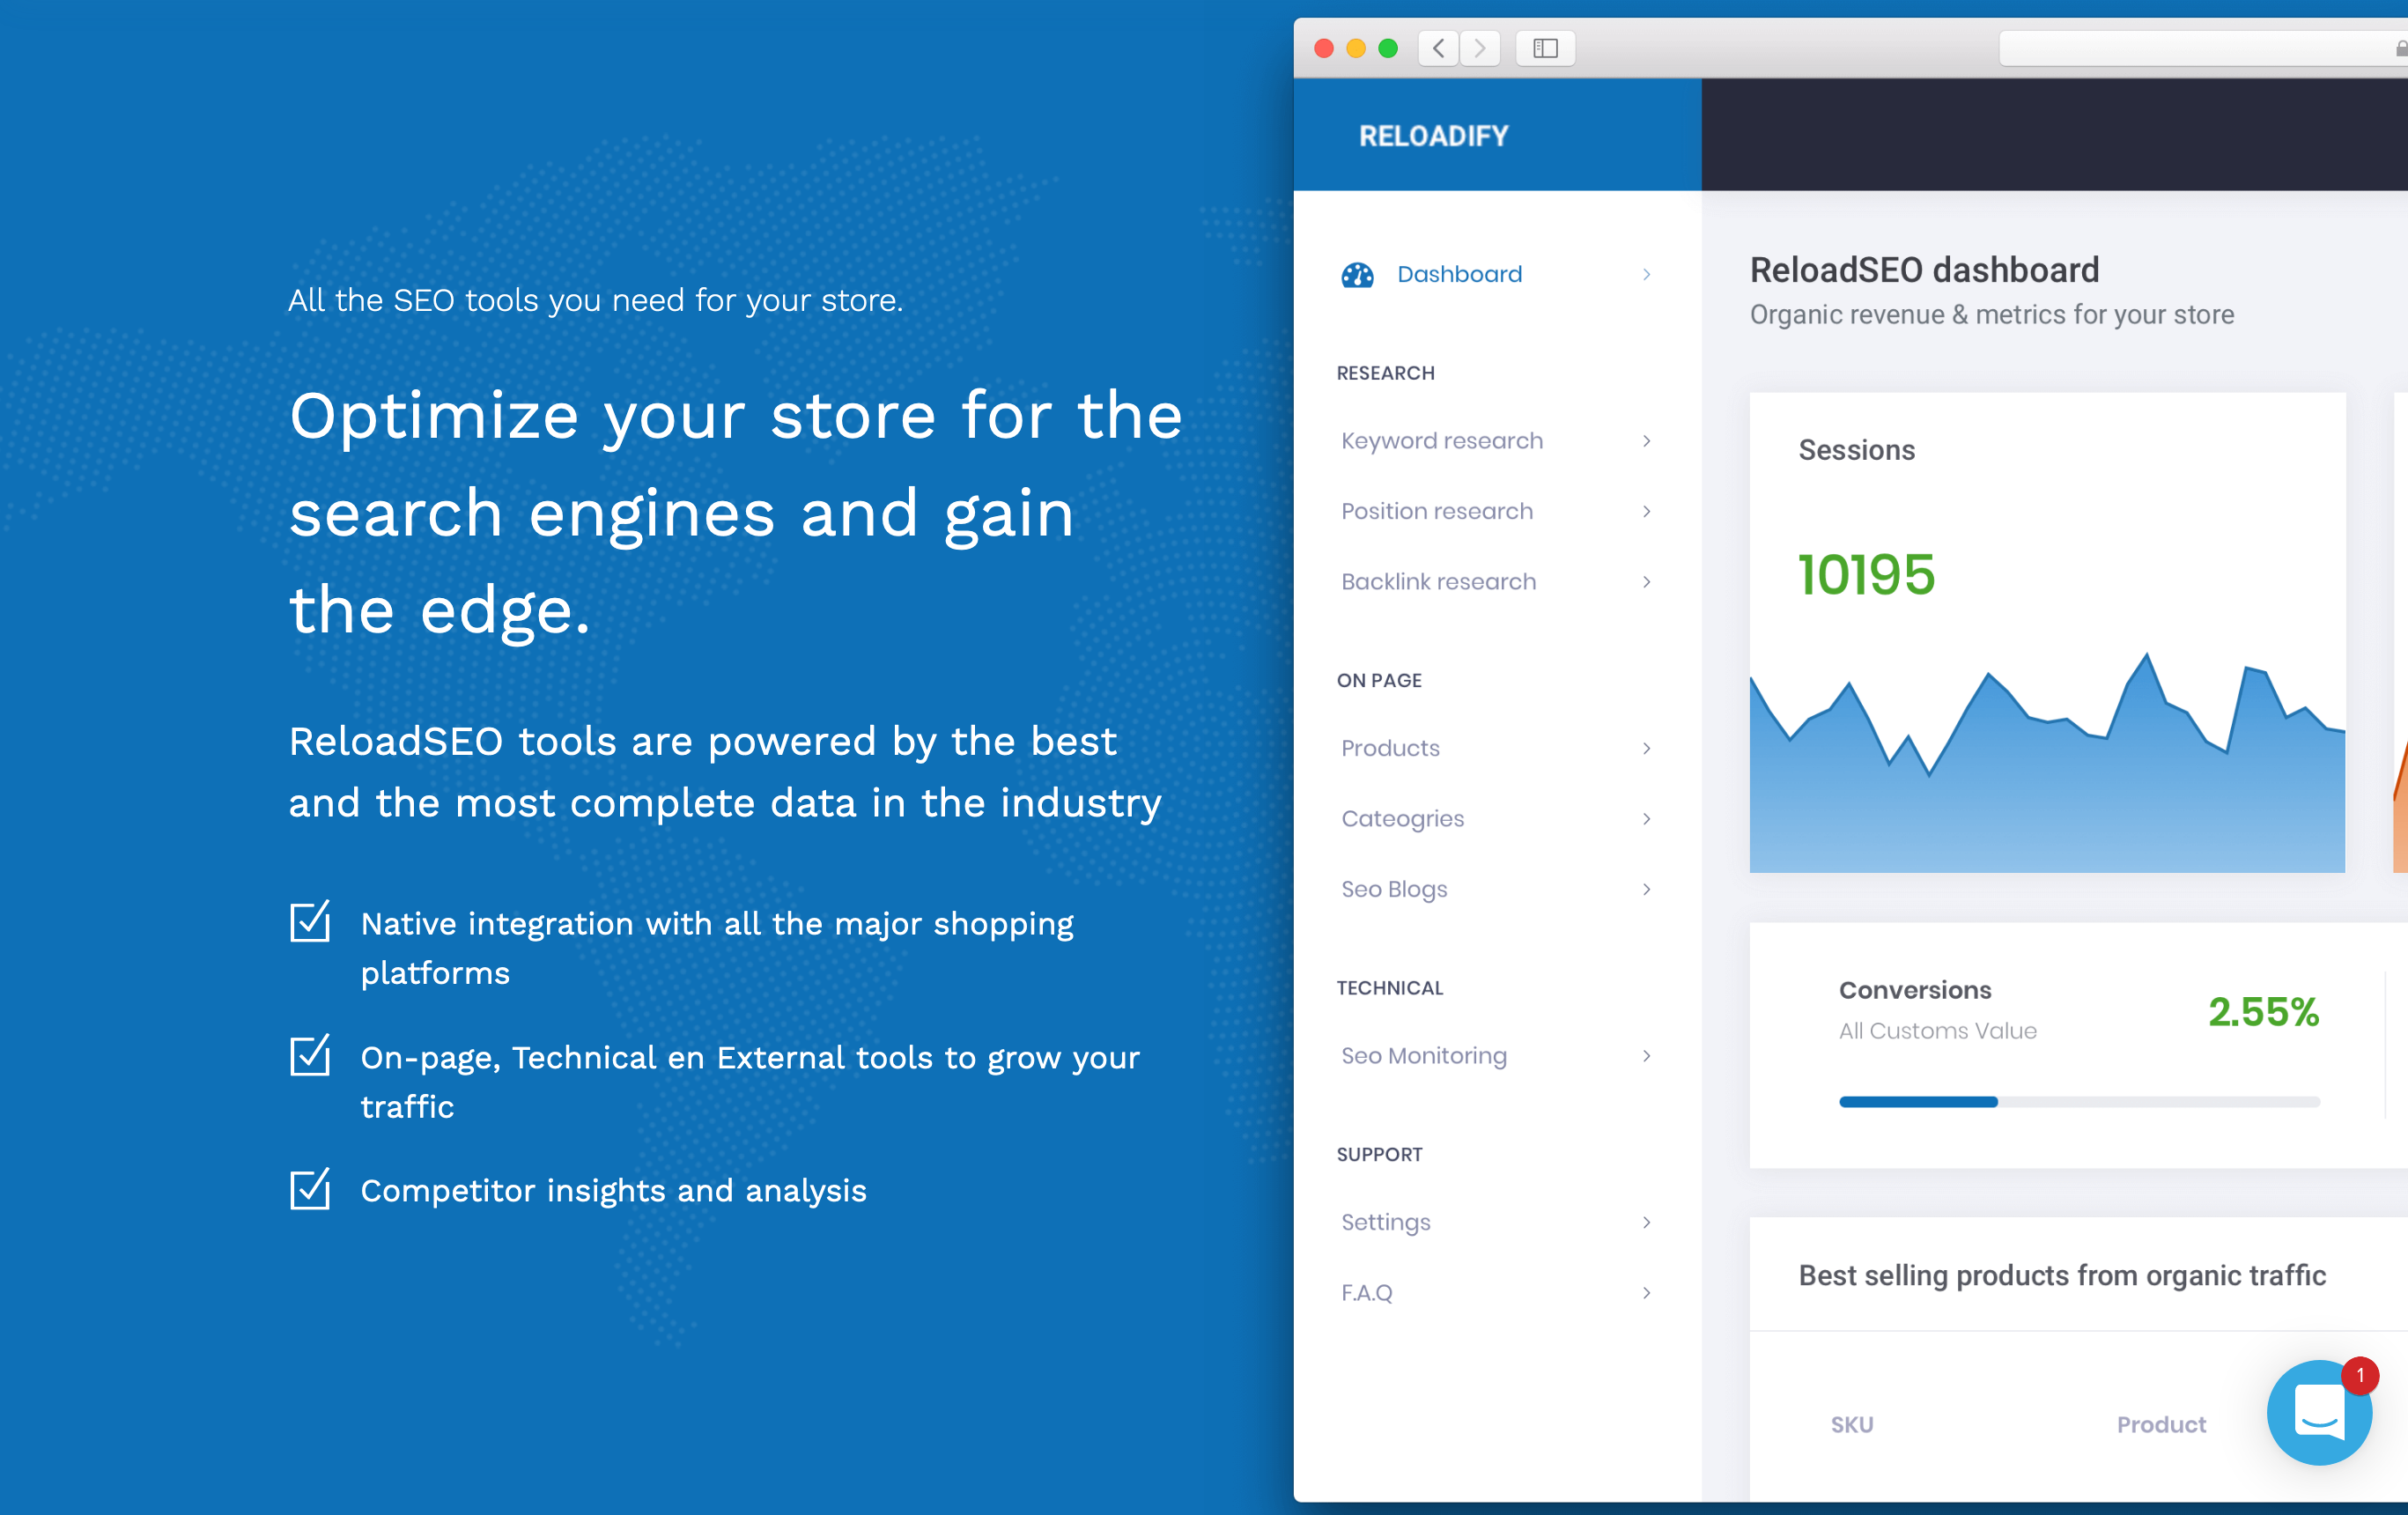
Task: Open the chat widget bubble
Action: [x=2319, y=1412]
